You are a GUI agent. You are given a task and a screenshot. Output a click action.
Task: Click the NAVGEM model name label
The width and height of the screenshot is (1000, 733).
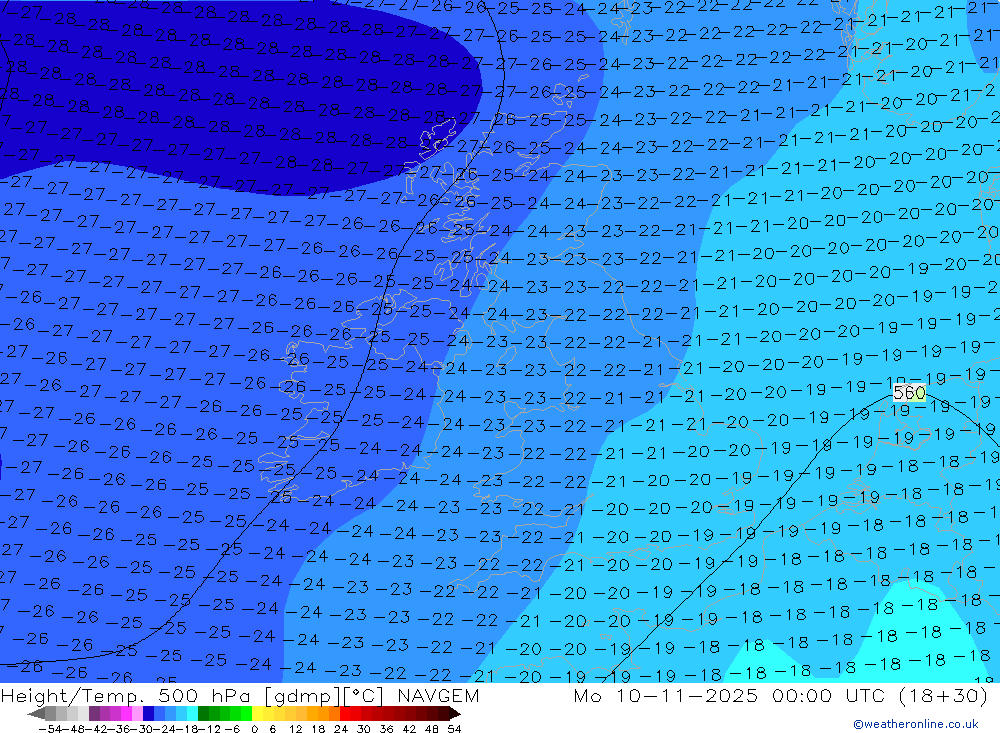point(438,695)
